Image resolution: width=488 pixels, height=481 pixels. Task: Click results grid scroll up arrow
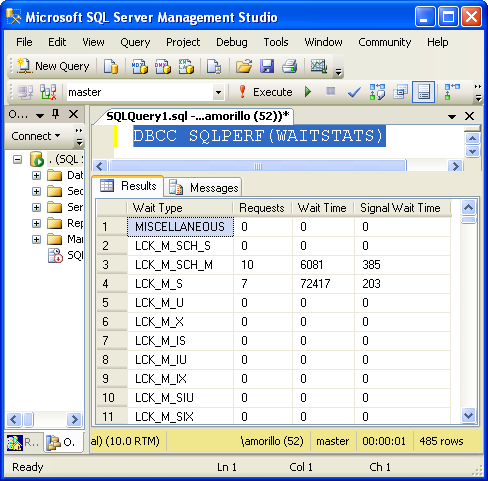click(x=468, y=207)
